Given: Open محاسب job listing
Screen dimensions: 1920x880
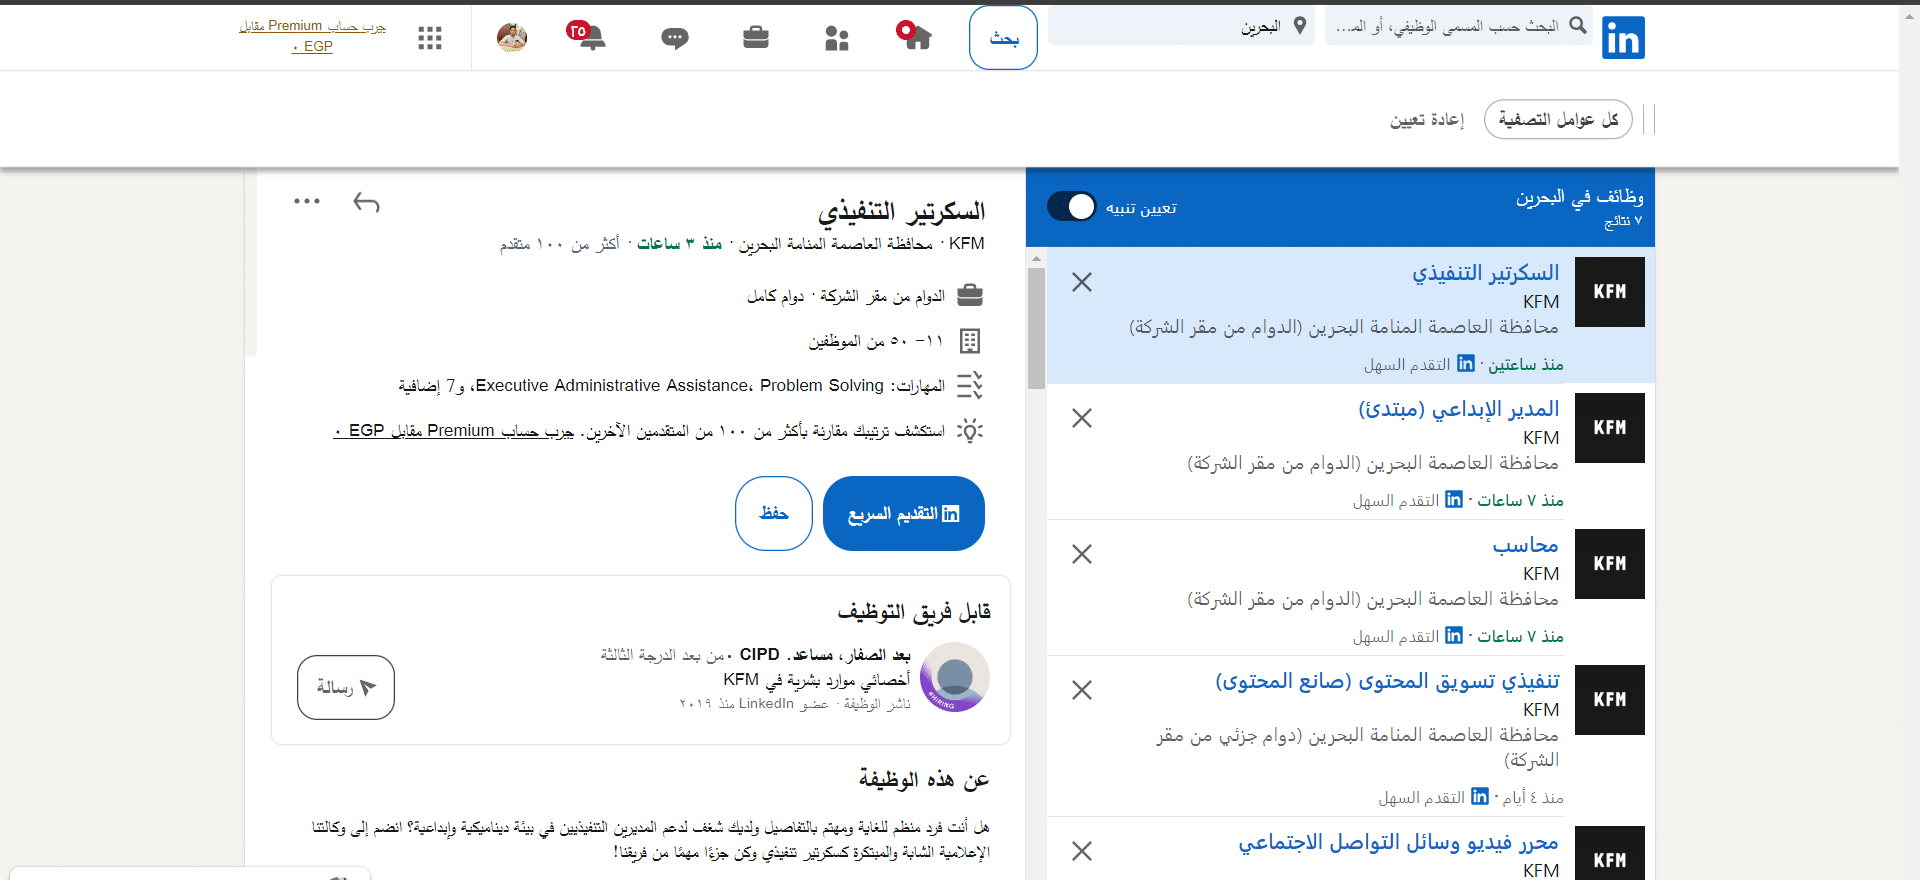Looking at the screenshot, I should point(1526,546).
